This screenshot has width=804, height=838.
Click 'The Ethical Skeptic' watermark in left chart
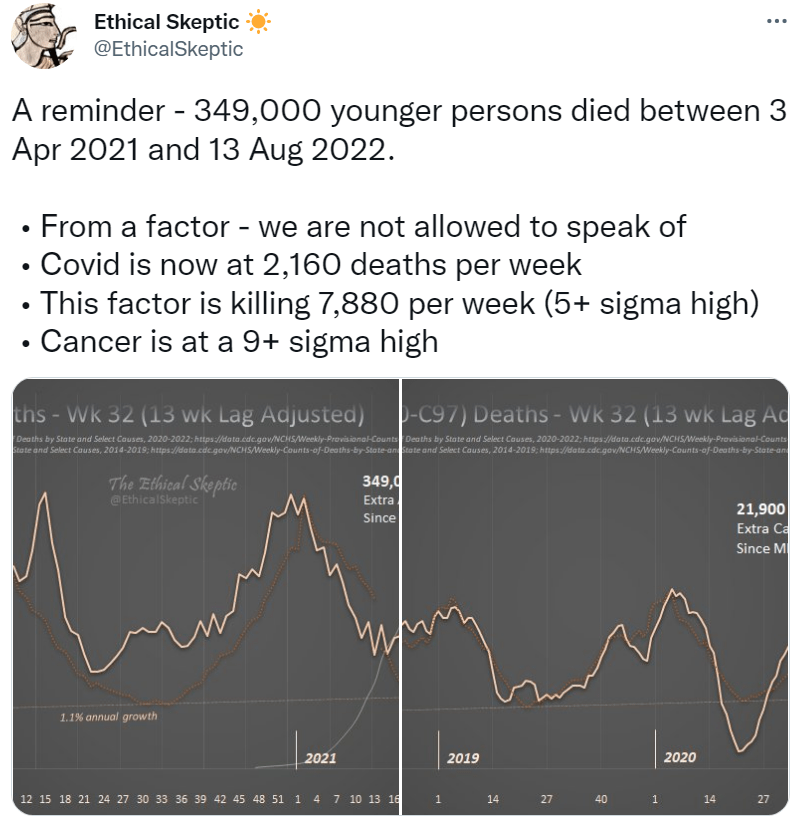click(172, 485)
